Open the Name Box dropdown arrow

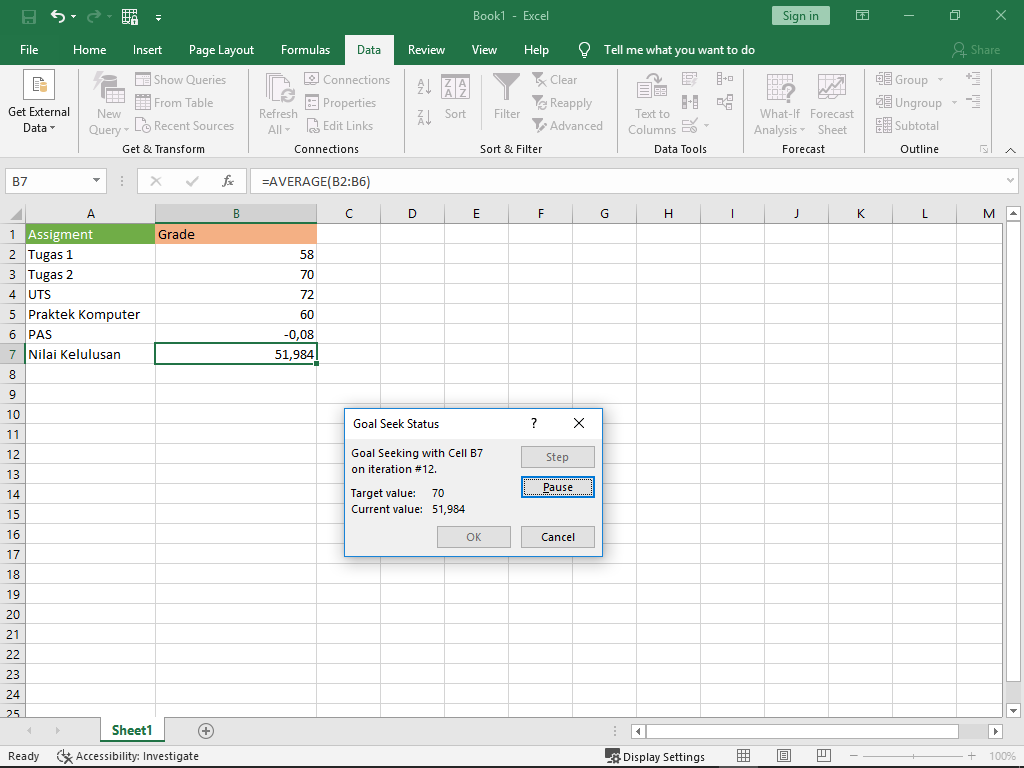tap(96, 181)
